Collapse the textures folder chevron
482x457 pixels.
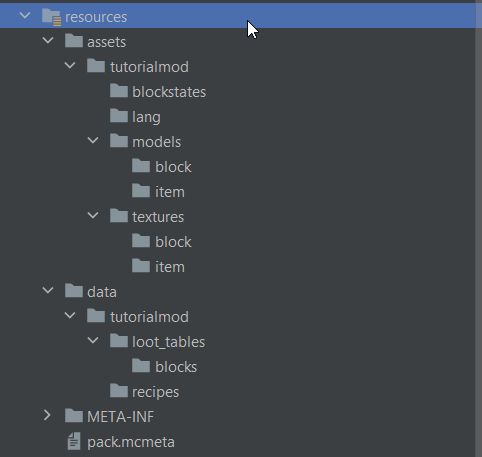pyautogui.click(x=93, y=215)
